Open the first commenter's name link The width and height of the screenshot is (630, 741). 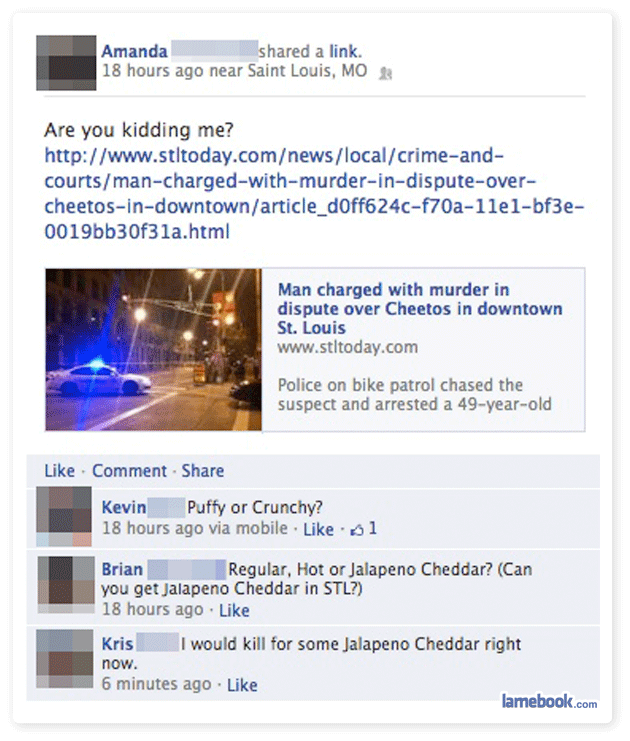[x=124, y=507]
